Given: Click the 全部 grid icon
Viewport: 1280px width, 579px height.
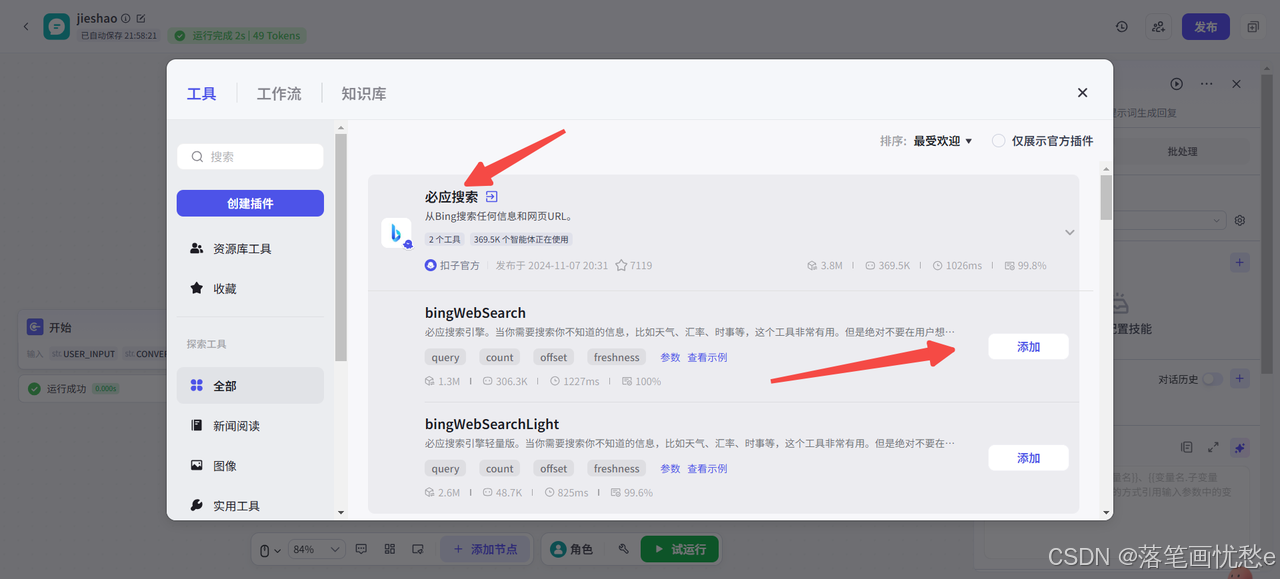Looking at the screenshot, I should click(x=196, y=385).
